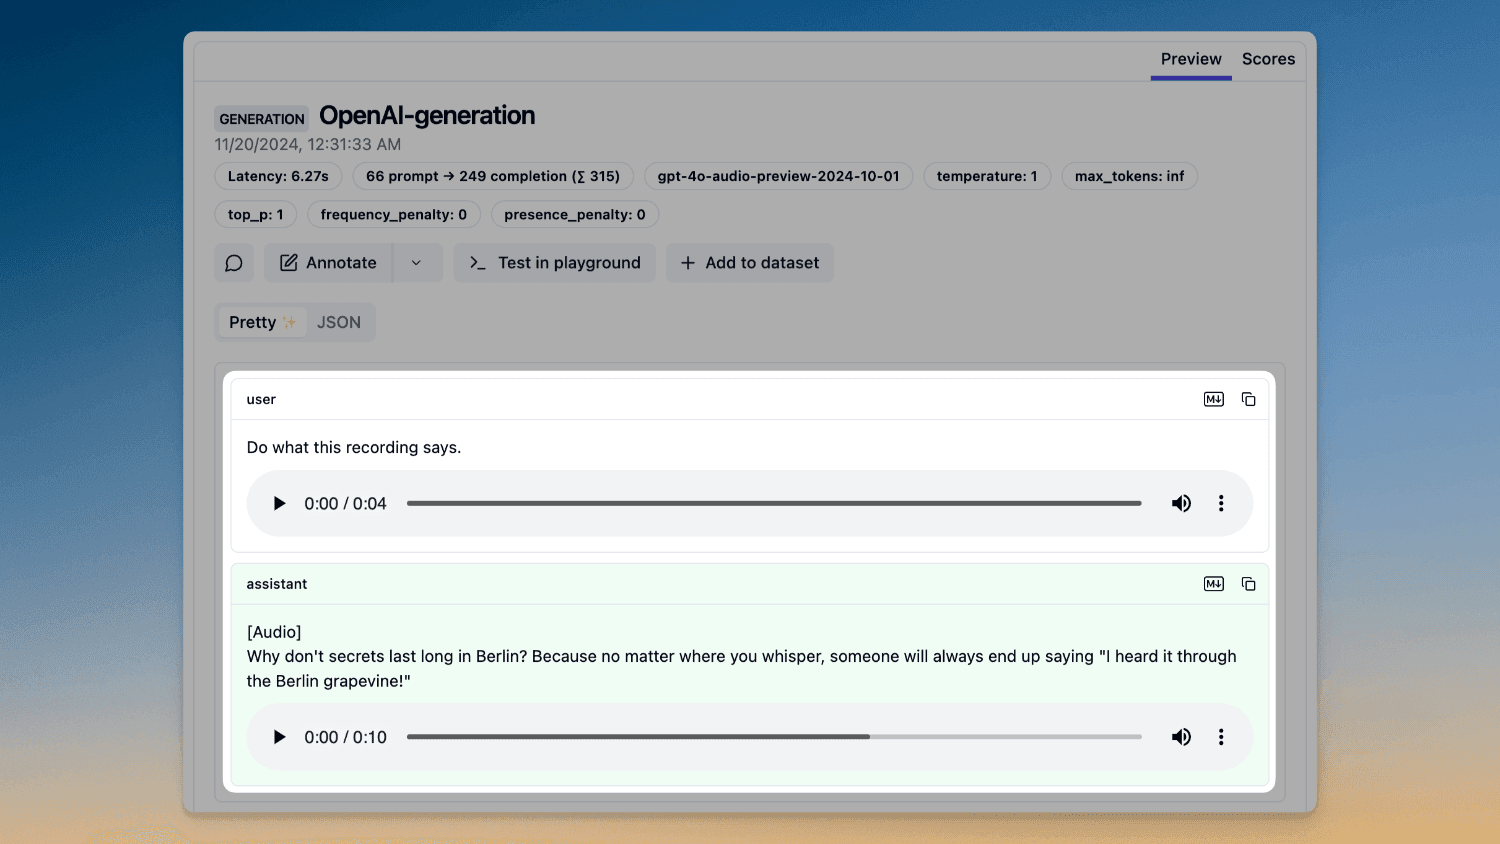Test this generation in playground

tap(554, 262)
